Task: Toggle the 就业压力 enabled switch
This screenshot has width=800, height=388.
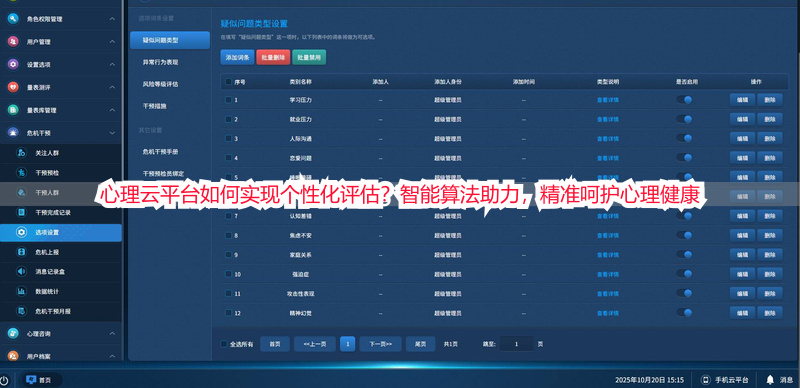Action: (684, 119)
